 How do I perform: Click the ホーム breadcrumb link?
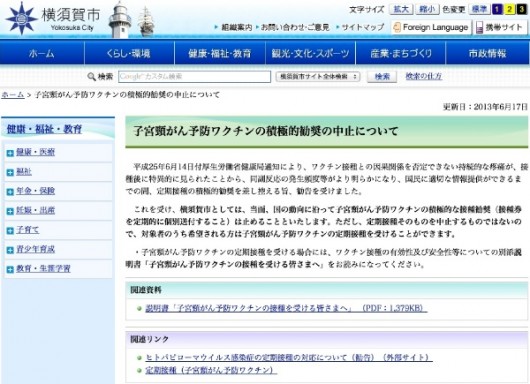pos(13,95)
